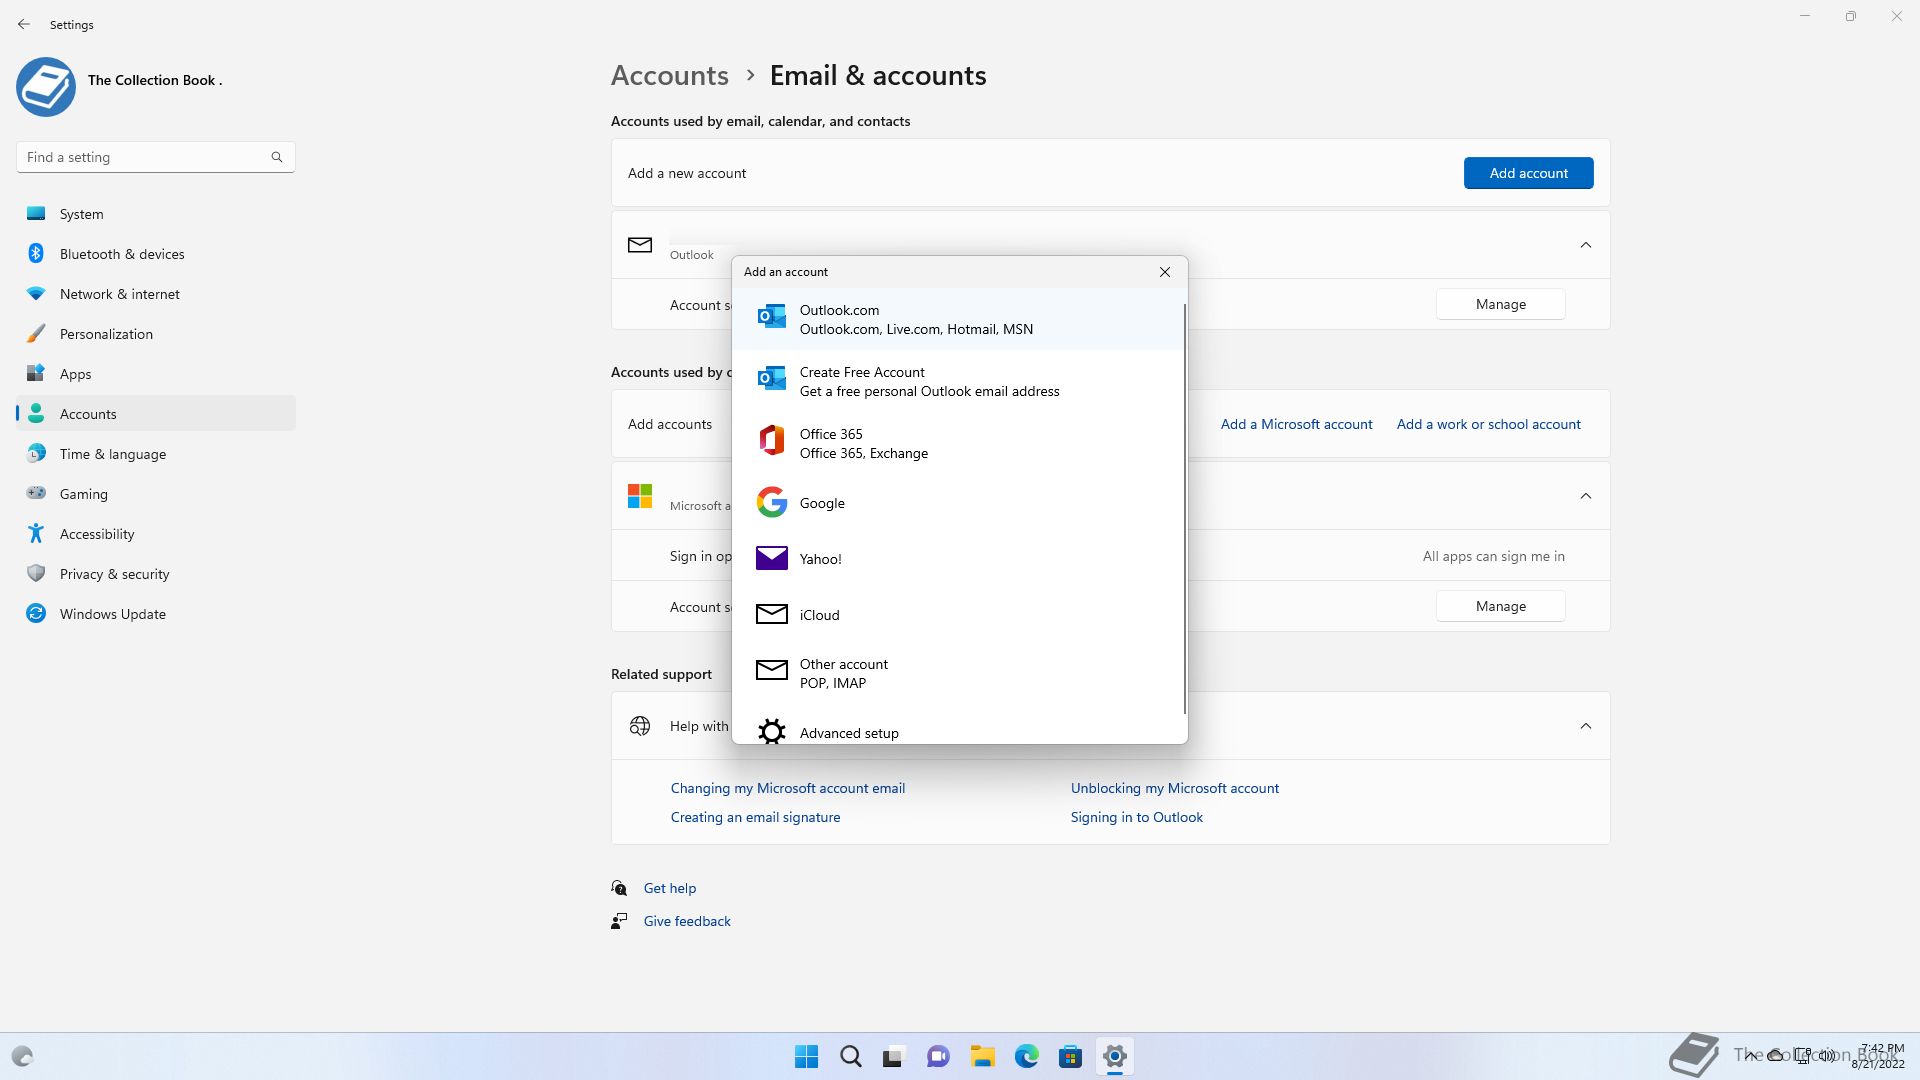Click the widgets icon on taskbar
Screen dimensions: 1920x1080
tap(22, 1056)
